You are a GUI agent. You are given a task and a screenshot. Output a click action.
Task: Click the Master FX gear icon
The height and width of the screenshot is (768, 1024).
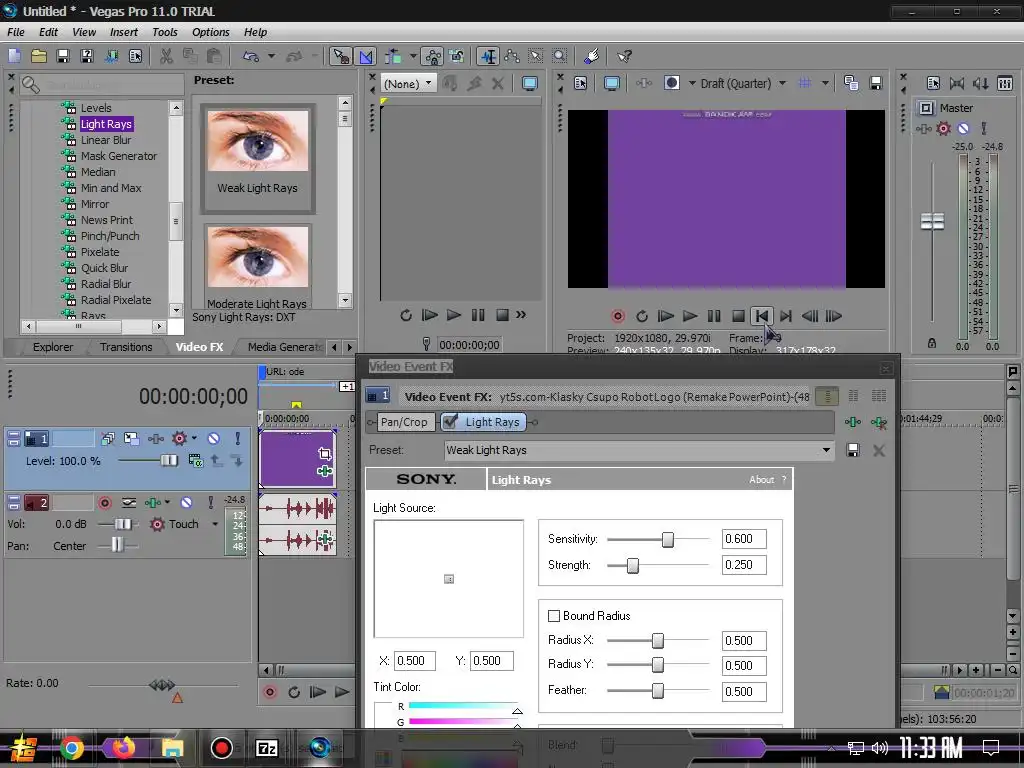[943, 129]
